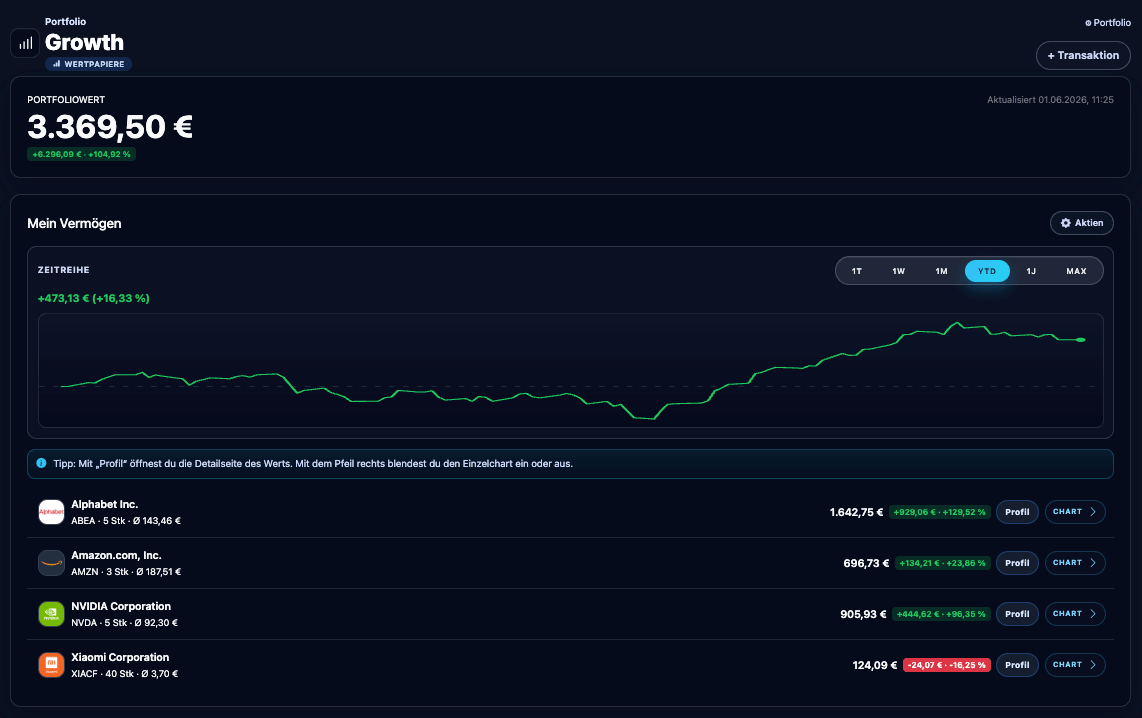Image resolution: width=1142 pixels, height=718 pixels.
Task: Select the 1T time range
Action: (856, 271)
